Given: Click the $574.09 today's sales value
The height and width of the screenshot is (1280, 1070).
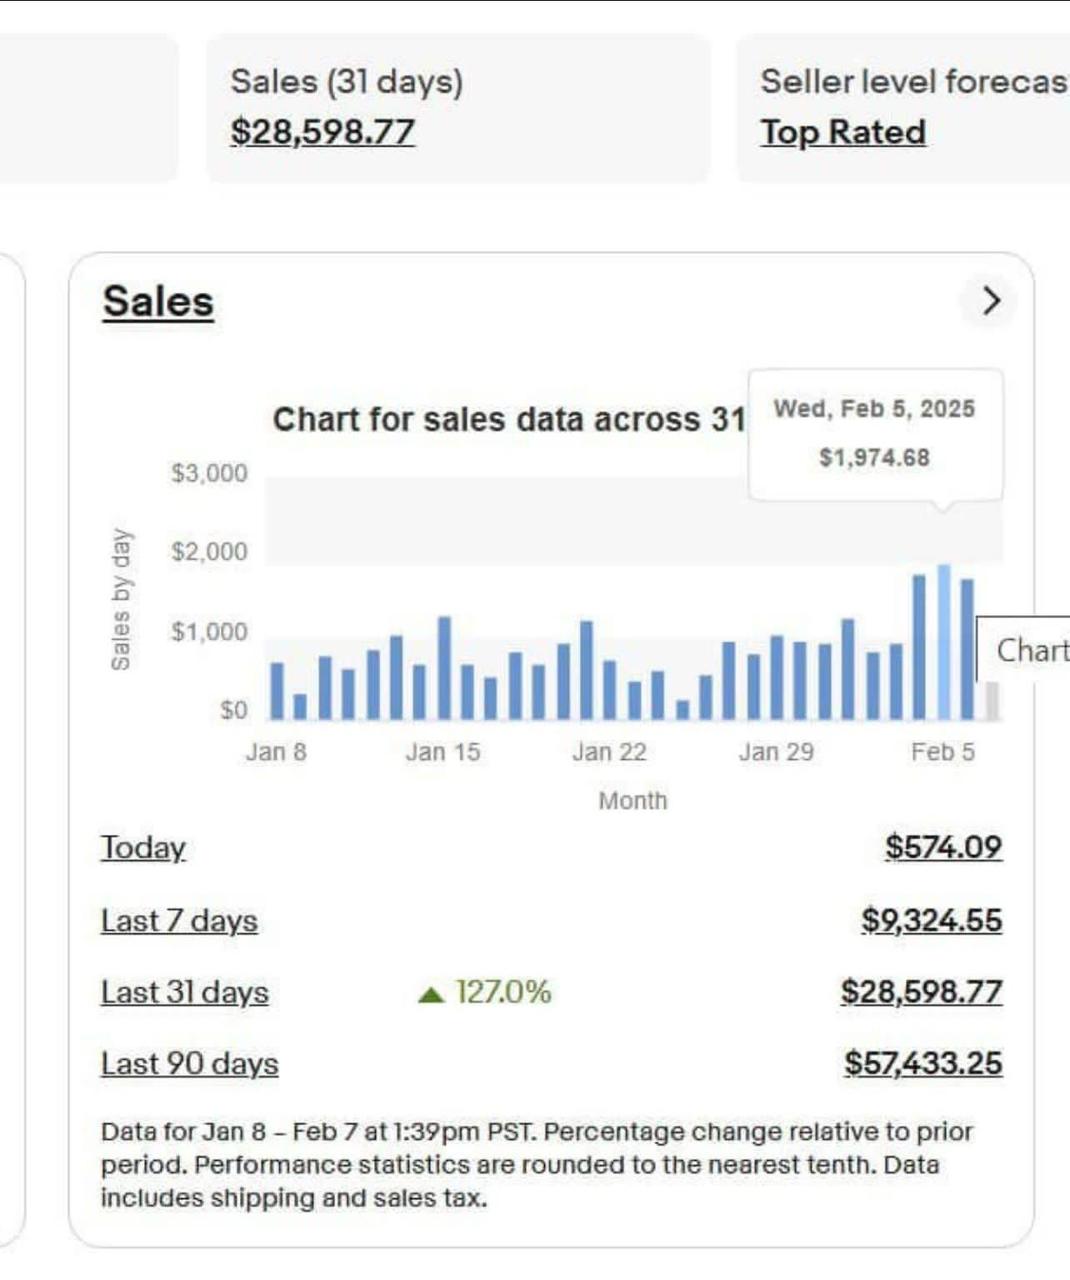Looking at the screenshot, I should pyautogui.click(x=944, y=847).
